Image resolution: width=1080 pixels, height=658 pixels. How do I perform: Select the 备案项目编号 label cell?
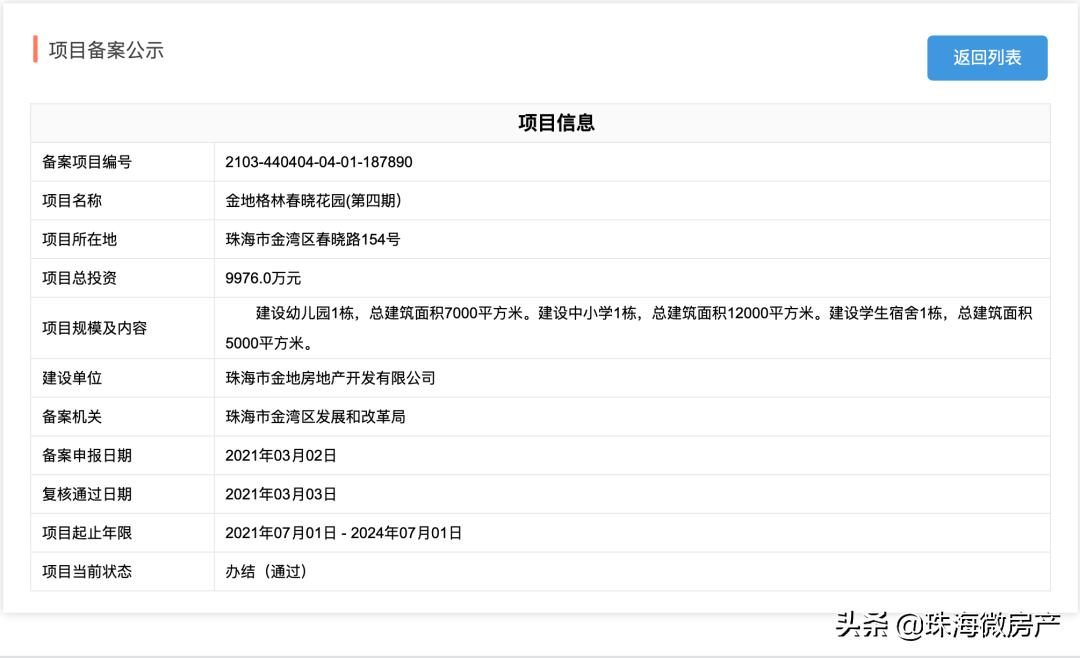pos(123,162)
